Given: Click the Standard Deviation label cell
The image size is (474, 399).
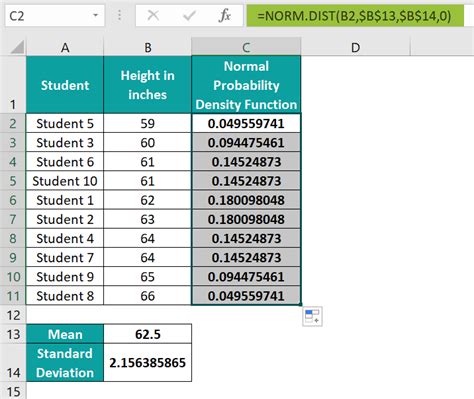Looking at the screenshot, I should [x=65, y=363].
